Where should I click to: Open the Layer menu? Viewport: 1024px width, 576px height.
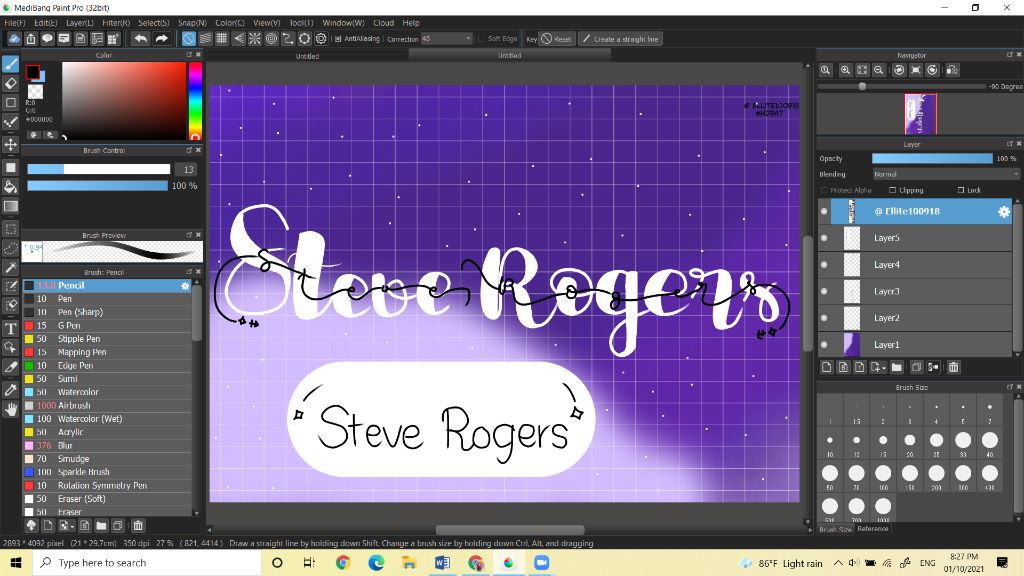pyautogui.click(x=80, y=23)
